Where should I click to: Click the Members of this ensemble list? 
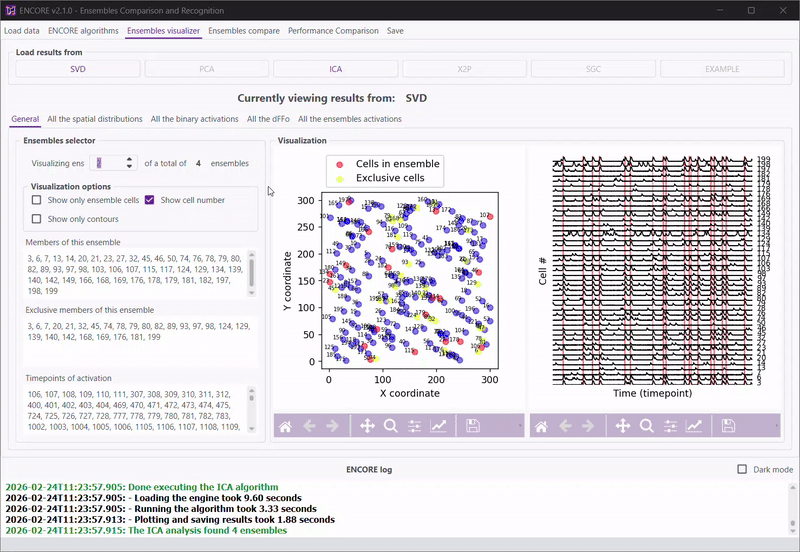[135, 274]
